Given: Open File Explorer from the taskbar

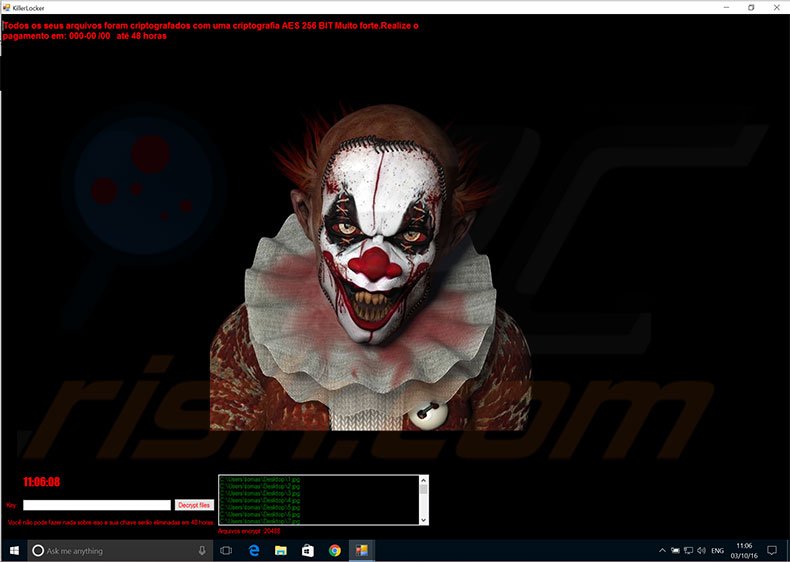Looking at the screenshot, I should click(281, 551).
